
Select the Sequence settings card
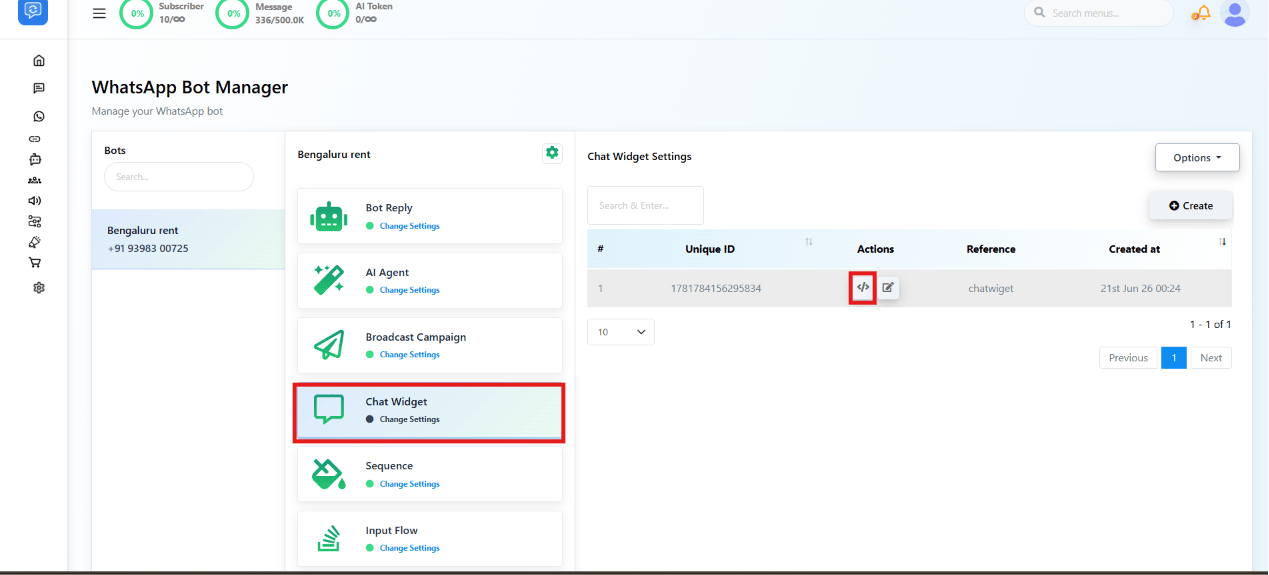430,474
